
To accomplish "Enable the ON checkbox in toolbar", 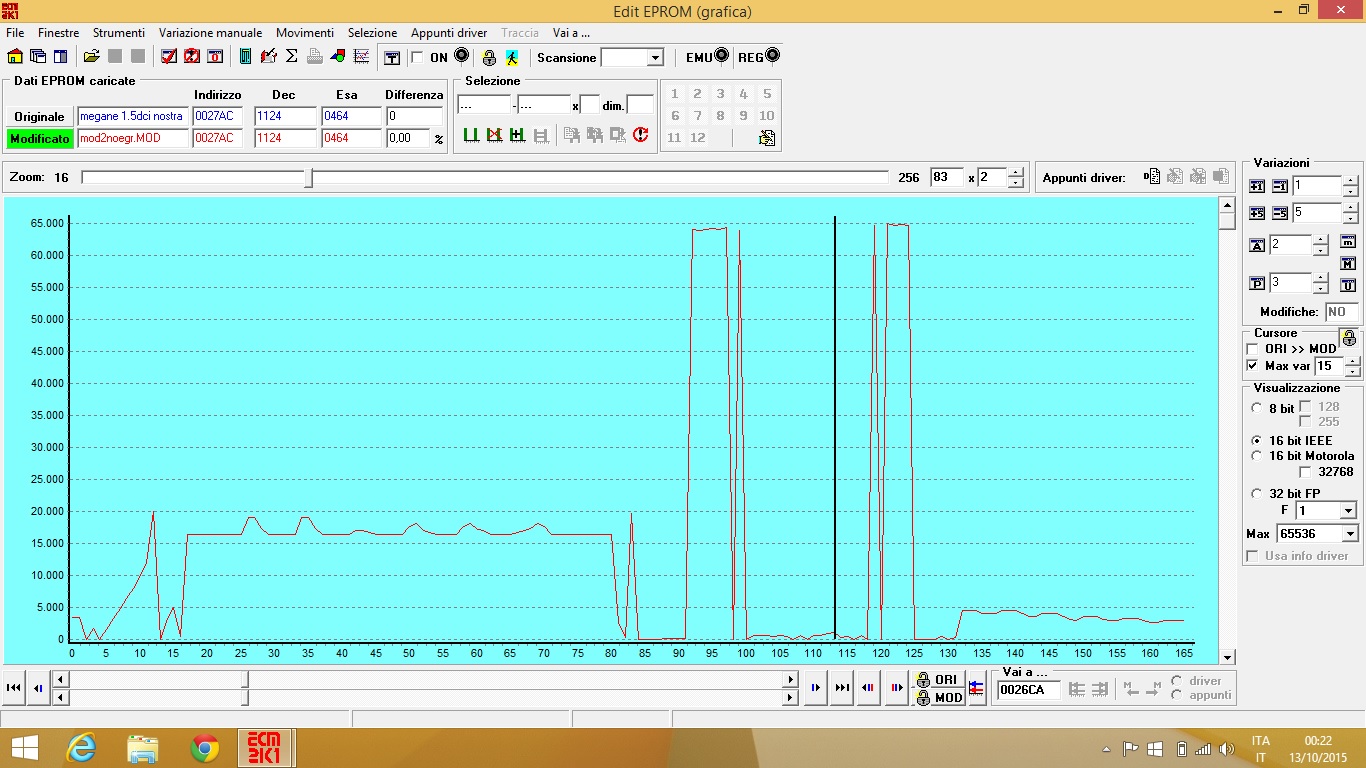I will [x=417, y=58].
